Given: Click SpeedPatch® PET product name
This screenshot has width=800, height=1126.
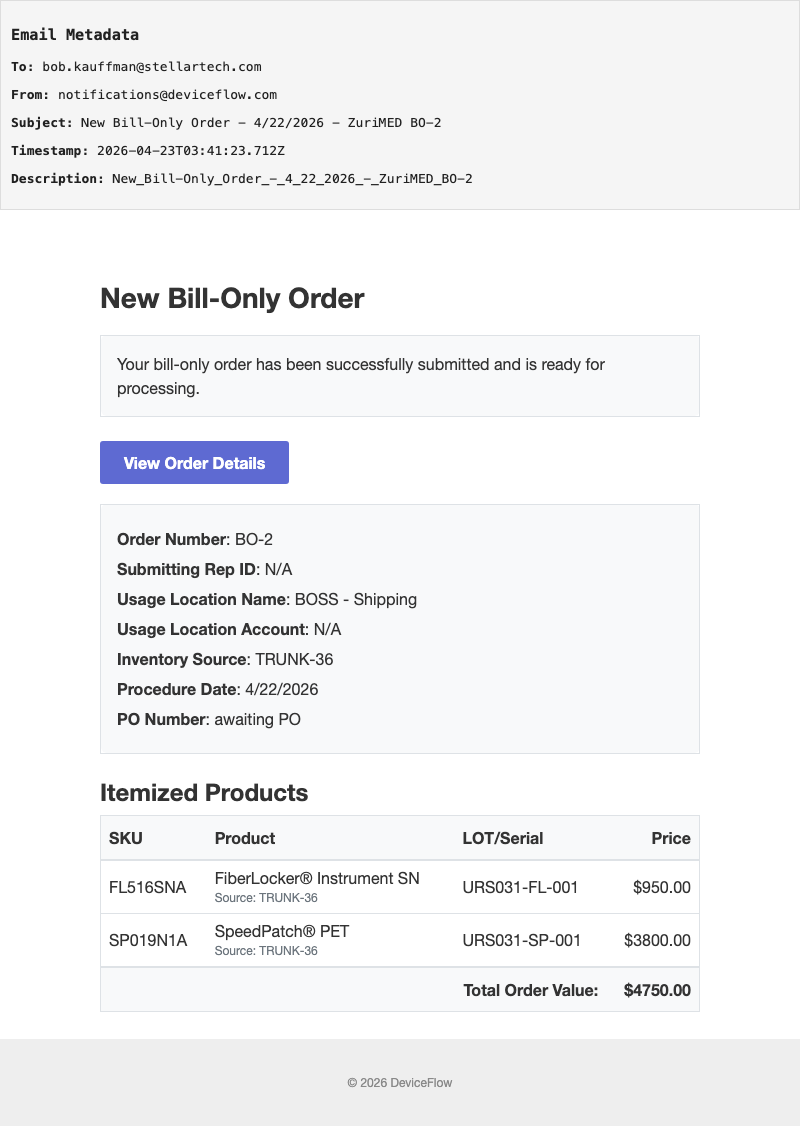Looking at the screenshot, I should pos(282,931).
